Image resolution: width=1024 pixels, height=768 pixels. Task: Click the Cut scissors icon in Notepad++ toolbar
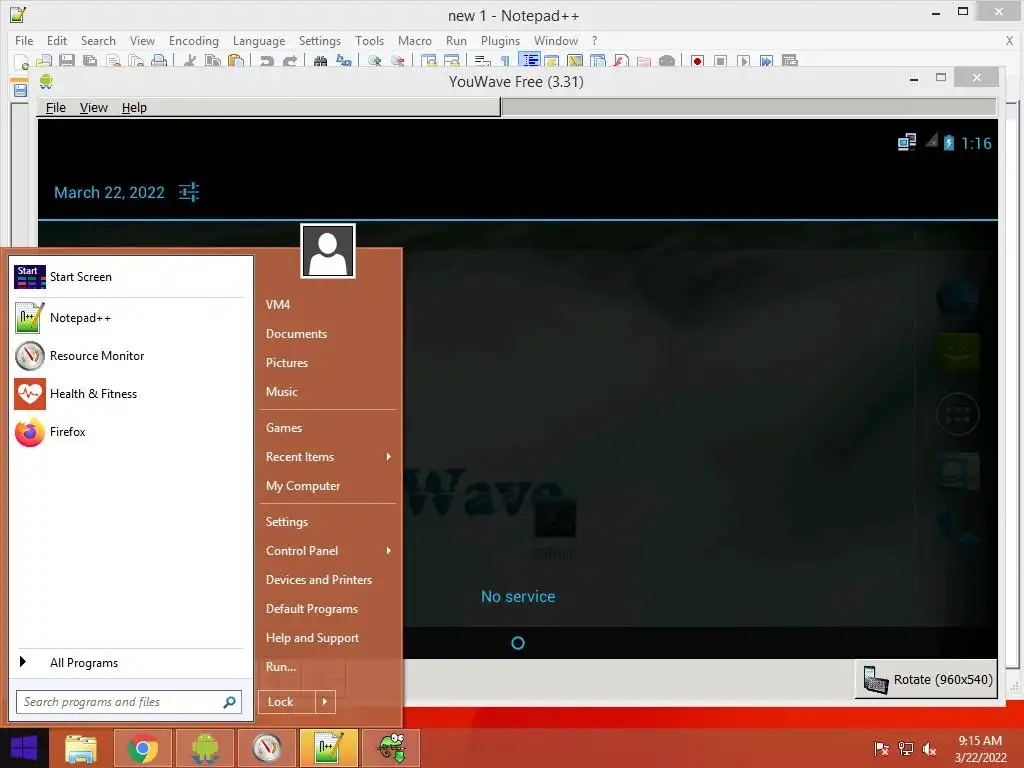pos(190,61)
